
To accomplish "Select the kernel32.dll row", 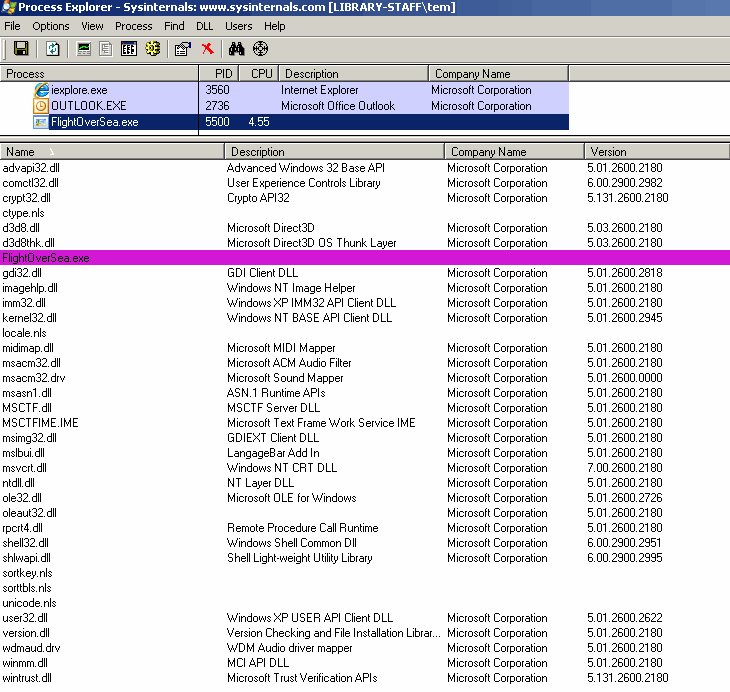I will click(365, 318).
